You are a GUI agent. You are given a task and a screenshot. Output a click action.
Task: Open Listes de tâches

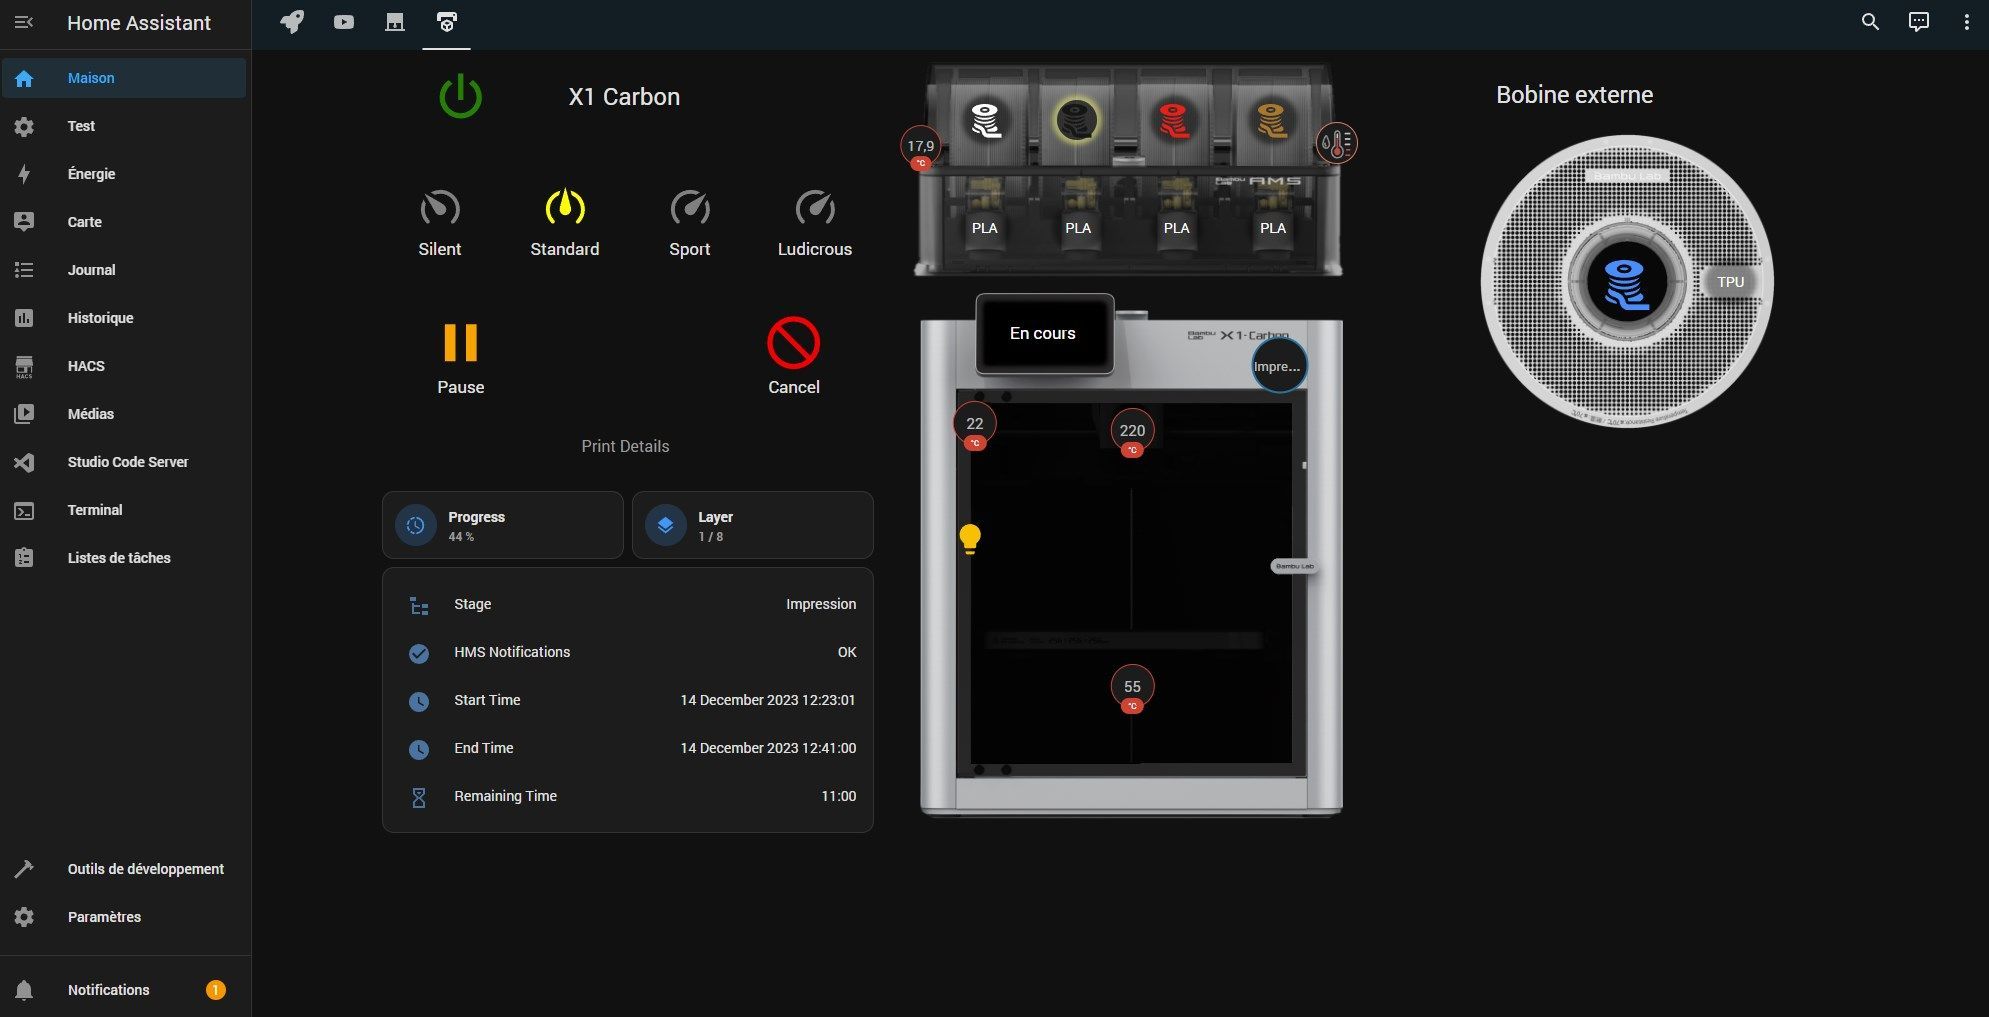pyautogui.click(x=124, y=558)
